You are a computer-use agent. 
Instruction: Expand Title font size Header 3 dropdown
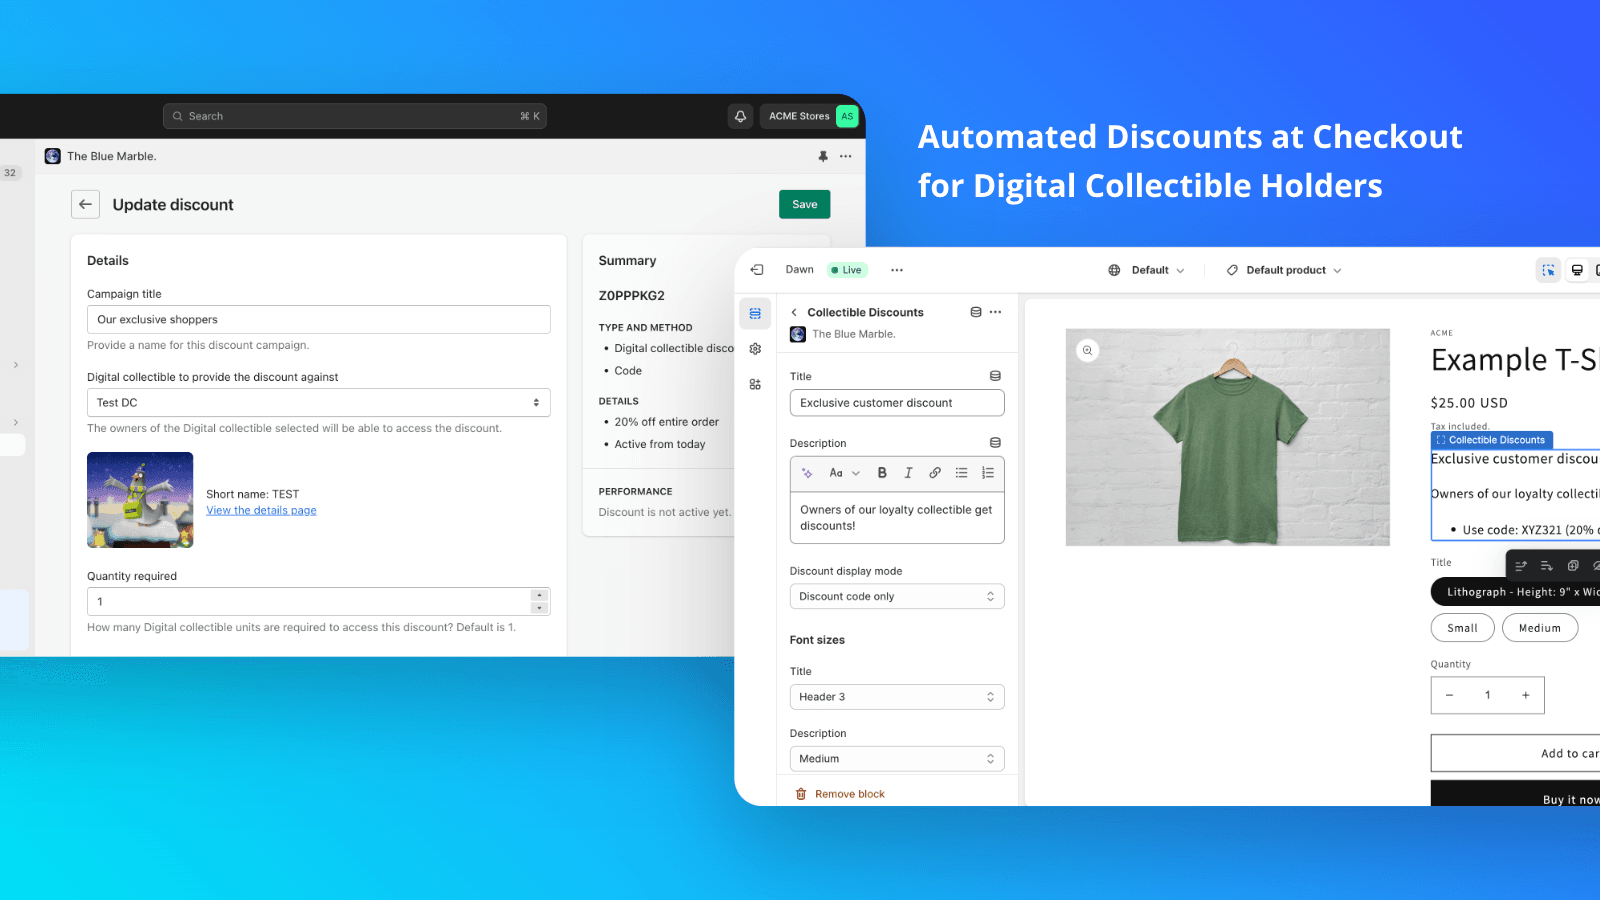896,697
